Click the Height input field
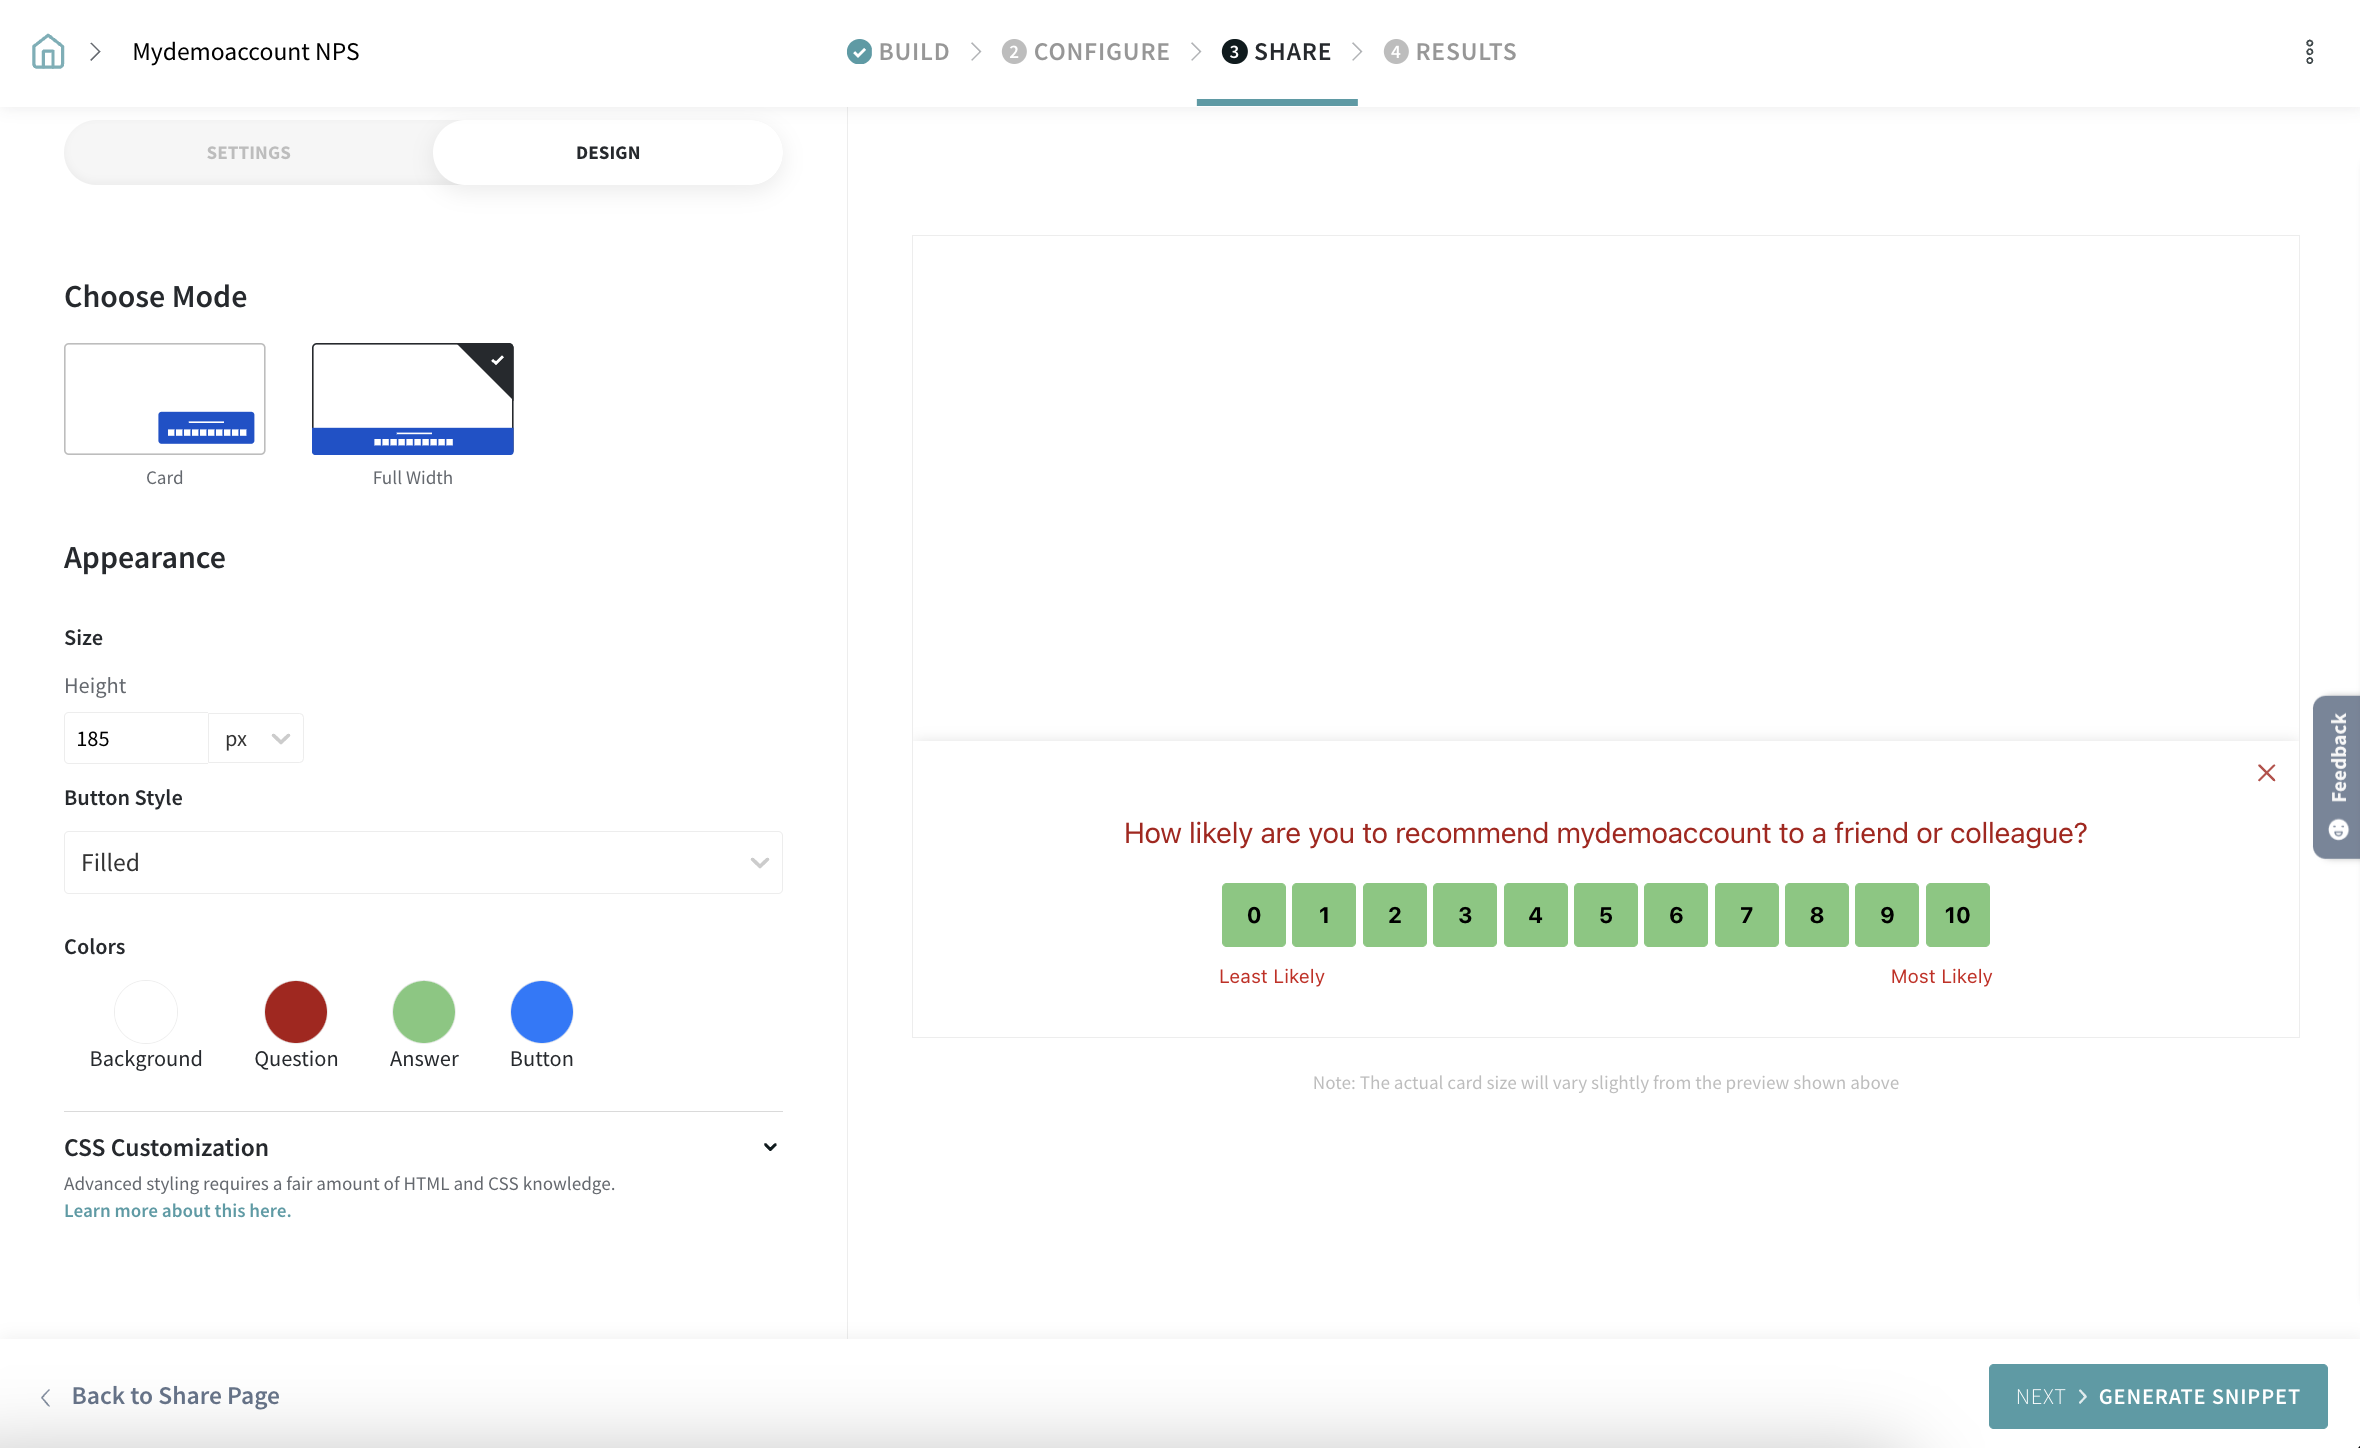 [136, 739]
